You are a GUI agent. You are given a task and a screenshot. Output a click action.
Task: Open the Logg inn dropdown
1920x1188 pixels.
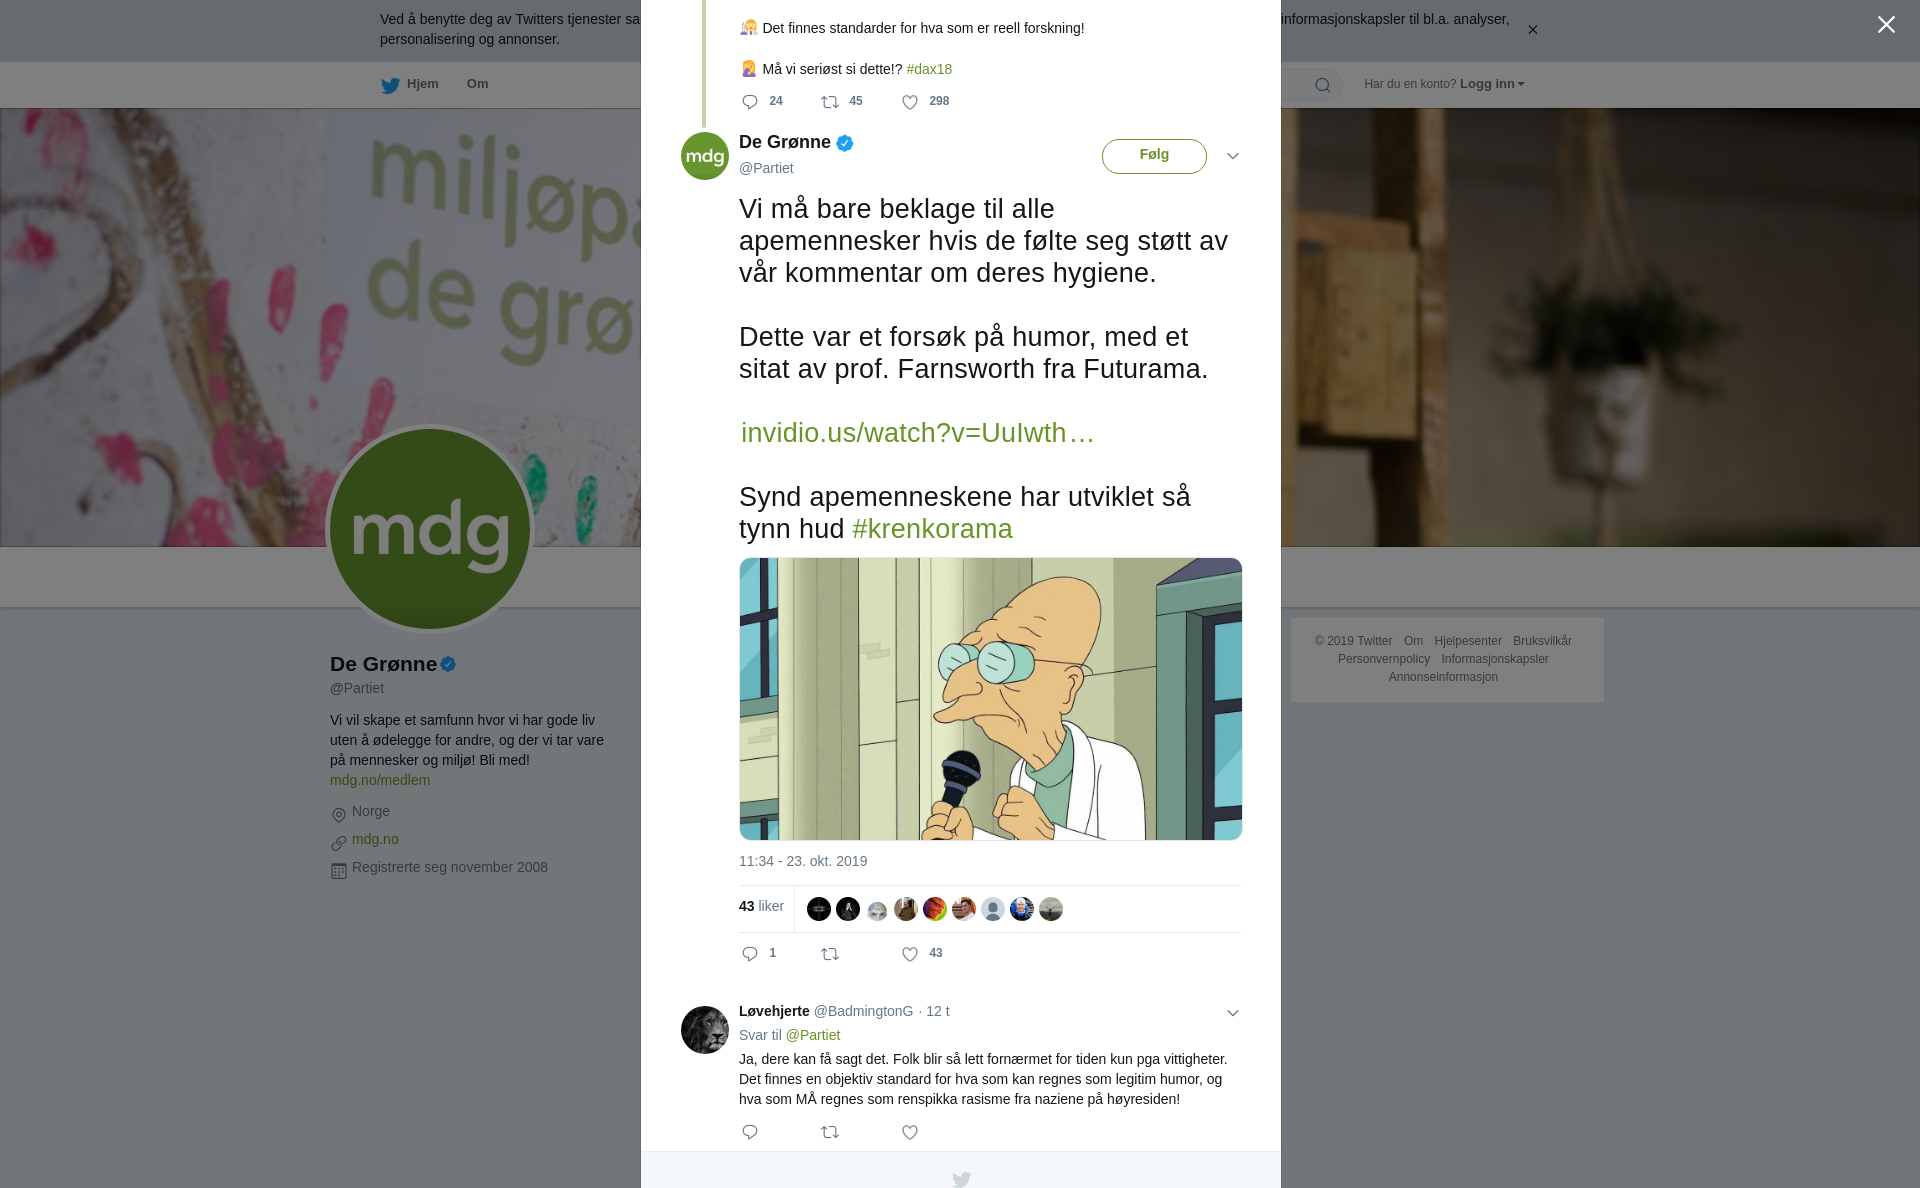1491,84
